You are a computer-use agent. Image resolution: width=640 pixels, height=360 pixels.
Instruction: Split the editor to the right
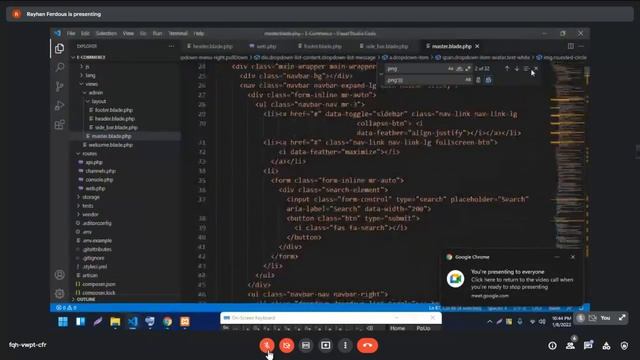pyautogui.click(x=571, y=46)
